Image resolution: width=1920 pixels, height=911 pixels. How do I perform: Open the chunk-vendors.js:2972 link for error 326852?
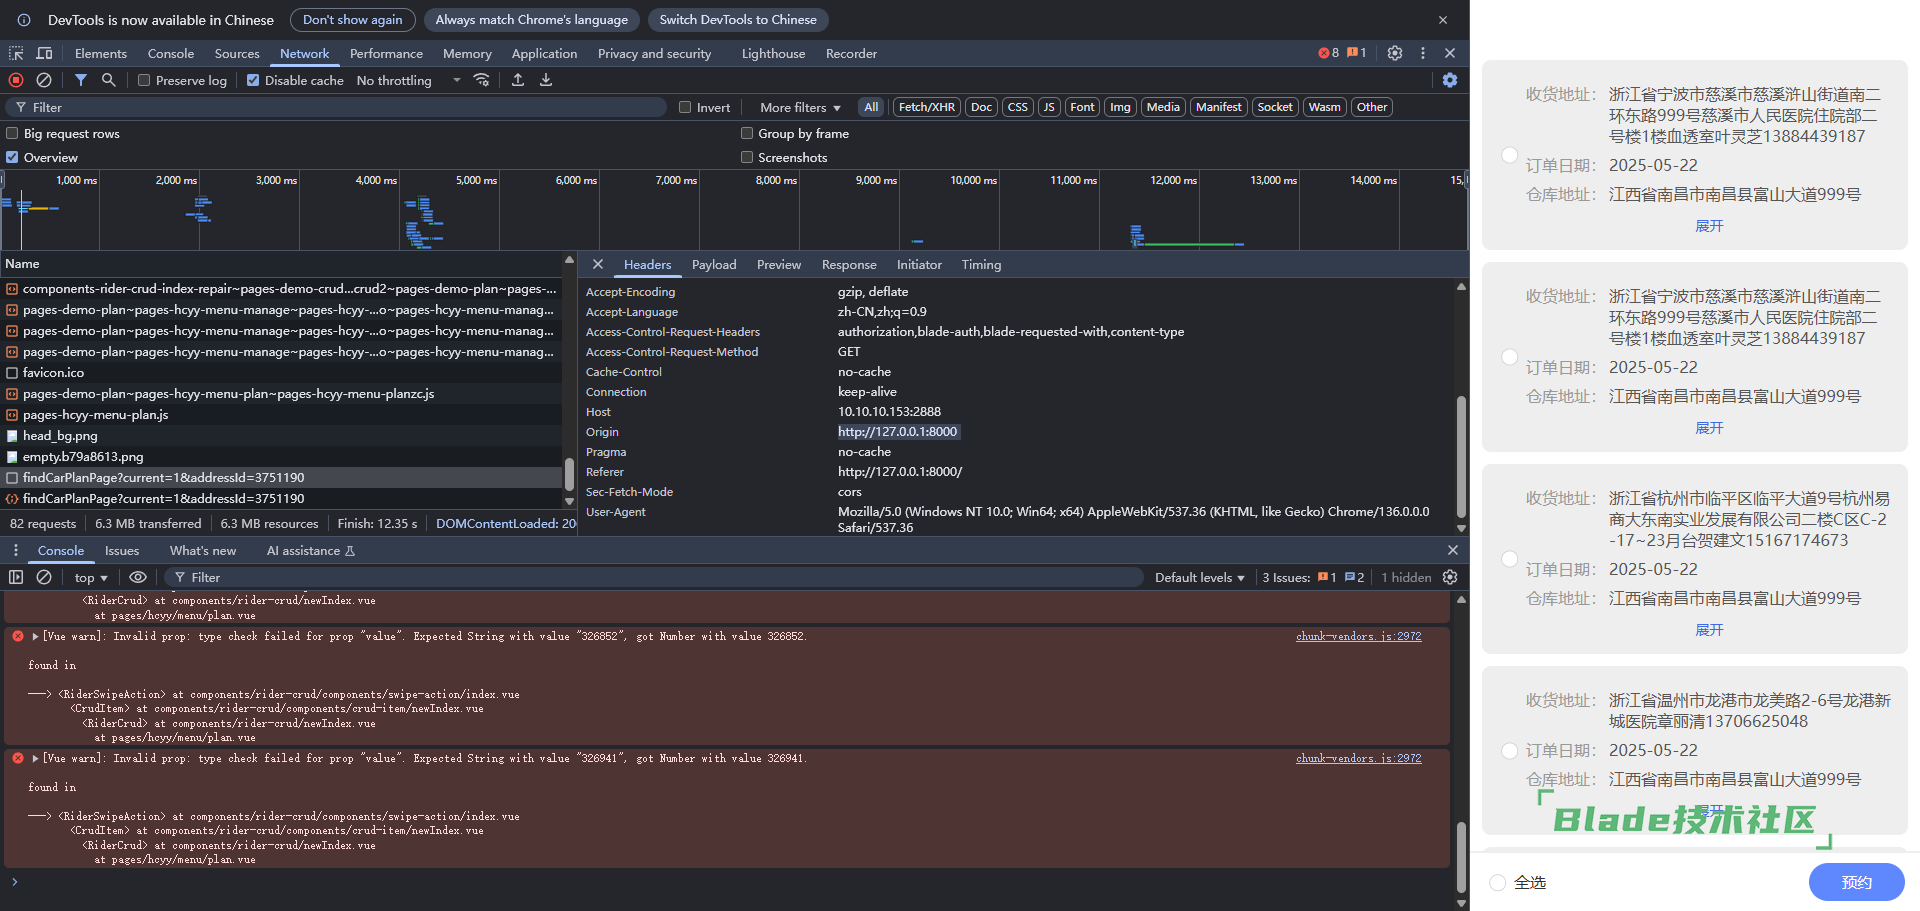(x=1358, y=636)
